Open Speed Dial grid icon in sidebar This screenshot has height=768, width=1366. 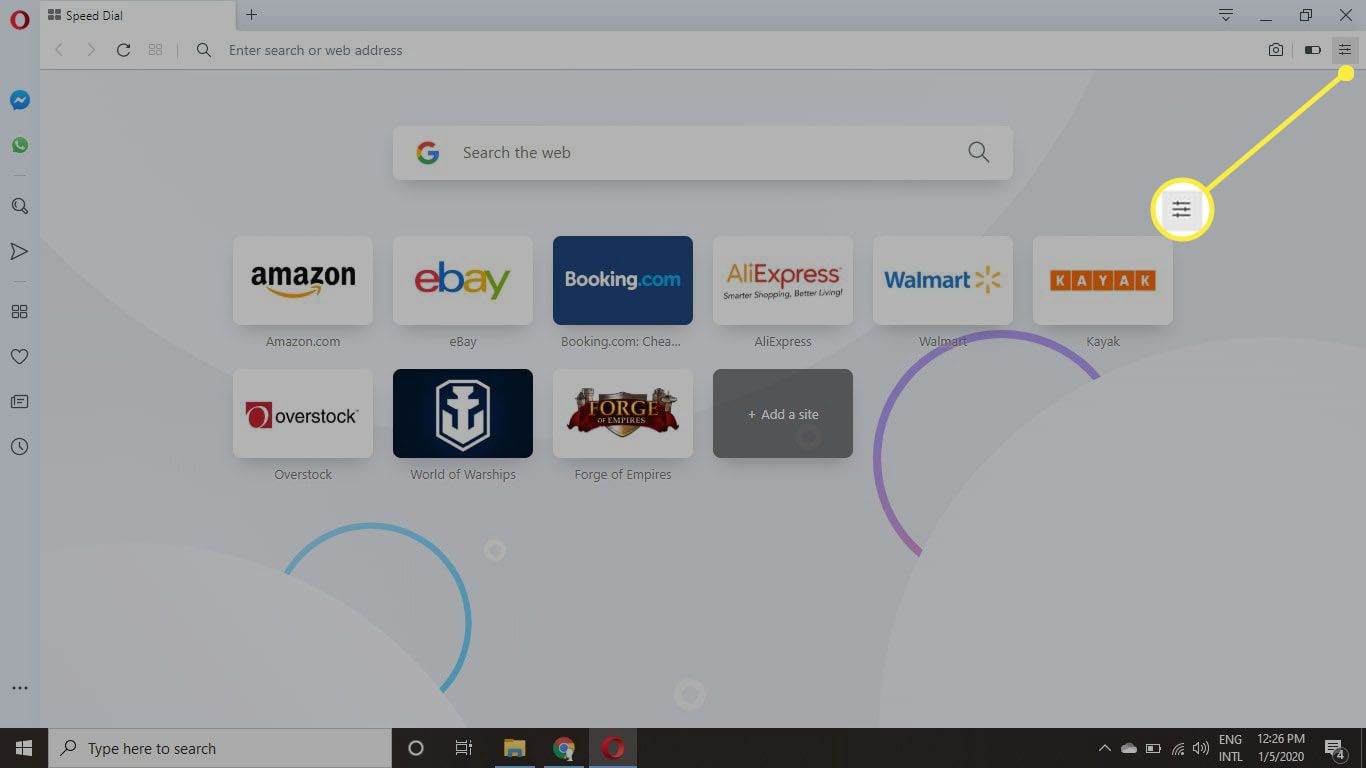[19, 312]
